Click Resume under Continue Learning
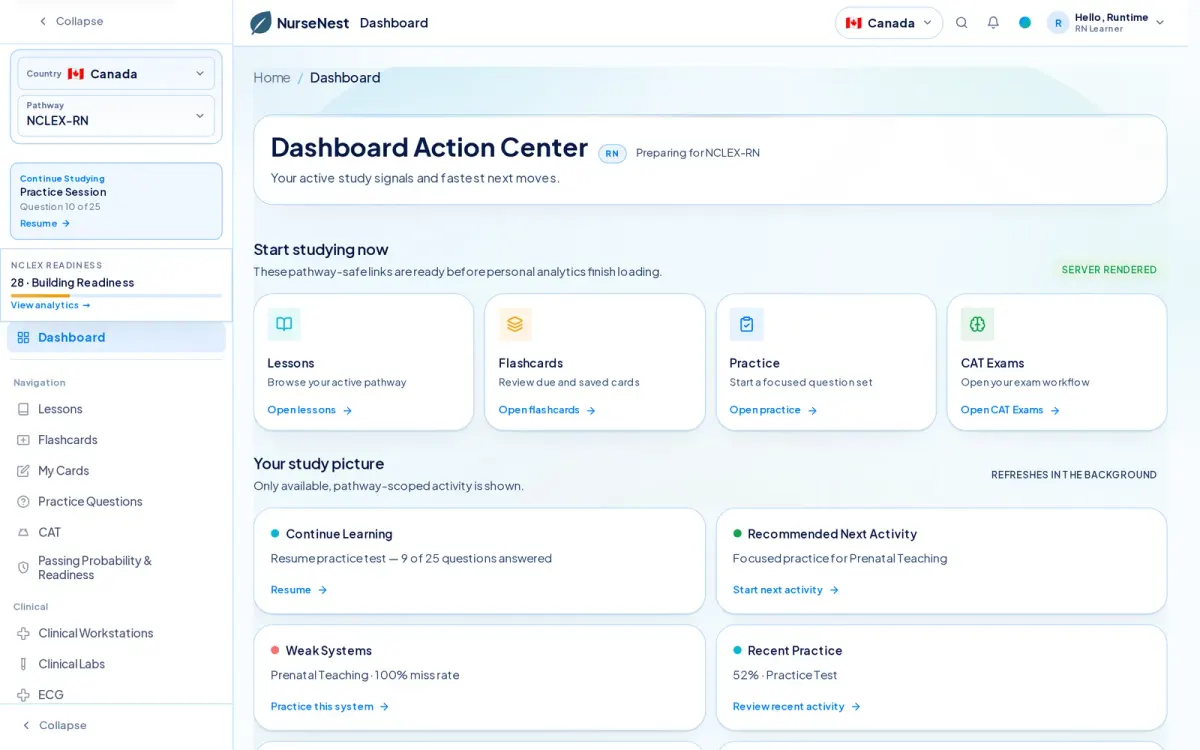 [x=299, y=591]
